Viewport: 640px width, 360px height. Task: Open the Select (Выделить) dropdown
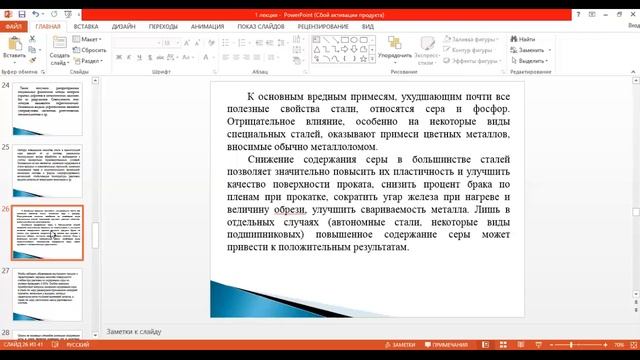(529, 61)
